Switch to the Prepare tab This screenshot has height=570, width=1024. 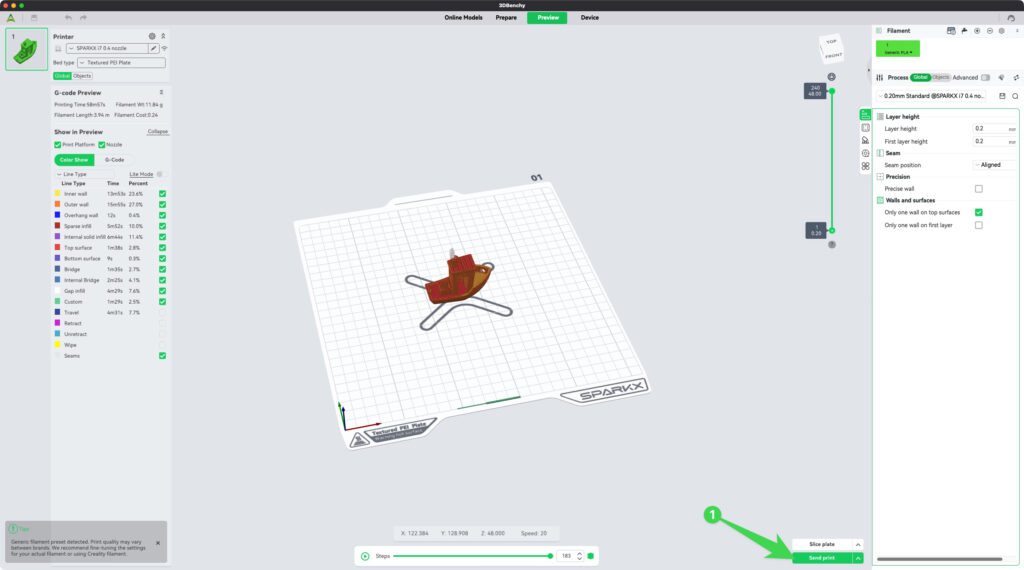pos(506,17)
